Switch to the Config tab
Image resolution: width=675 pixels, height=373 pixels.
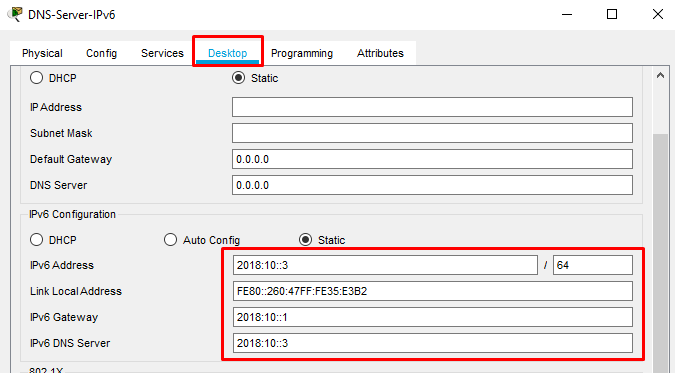(102, 53)
